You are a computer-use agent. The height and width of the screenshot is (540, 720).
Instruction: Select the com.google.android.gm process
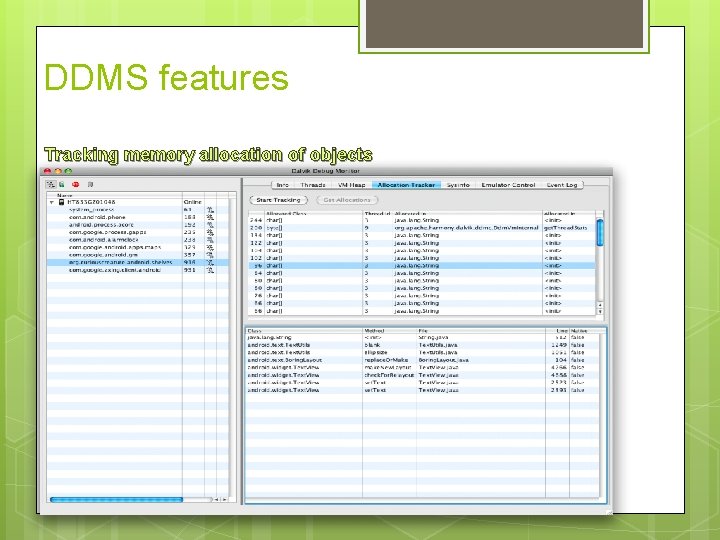[x=138, y=255]
